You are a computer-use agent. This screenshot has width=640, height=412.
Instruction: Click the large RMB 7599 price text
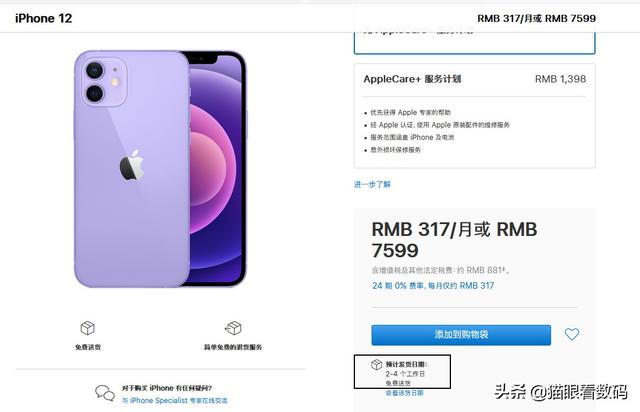pyautogui.click(x=454, y=240)
